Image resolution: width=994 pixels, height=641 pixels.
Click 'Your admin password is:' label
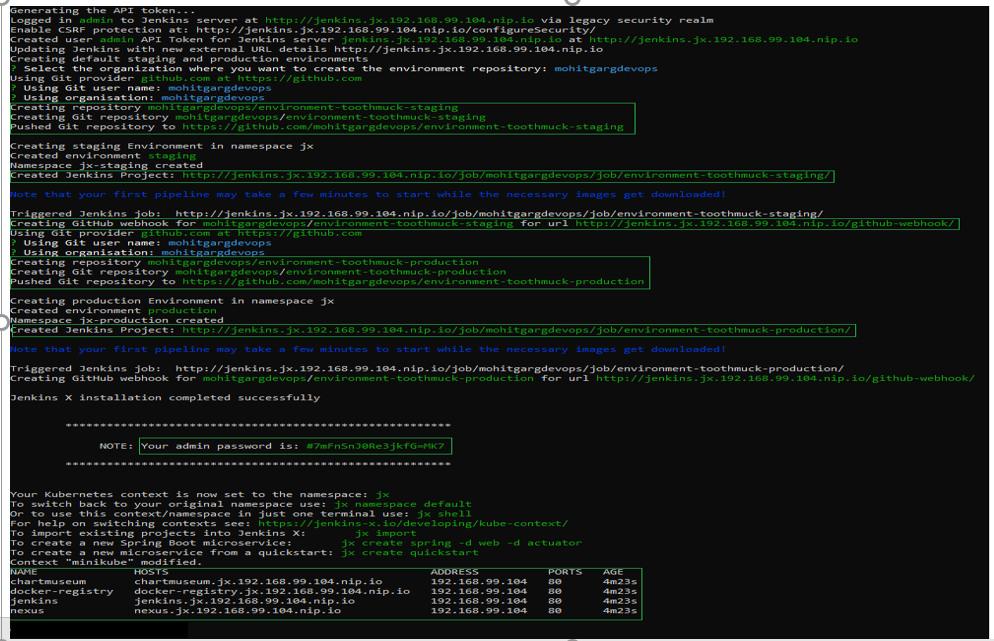pyautogui.click(x=219, y=446)
